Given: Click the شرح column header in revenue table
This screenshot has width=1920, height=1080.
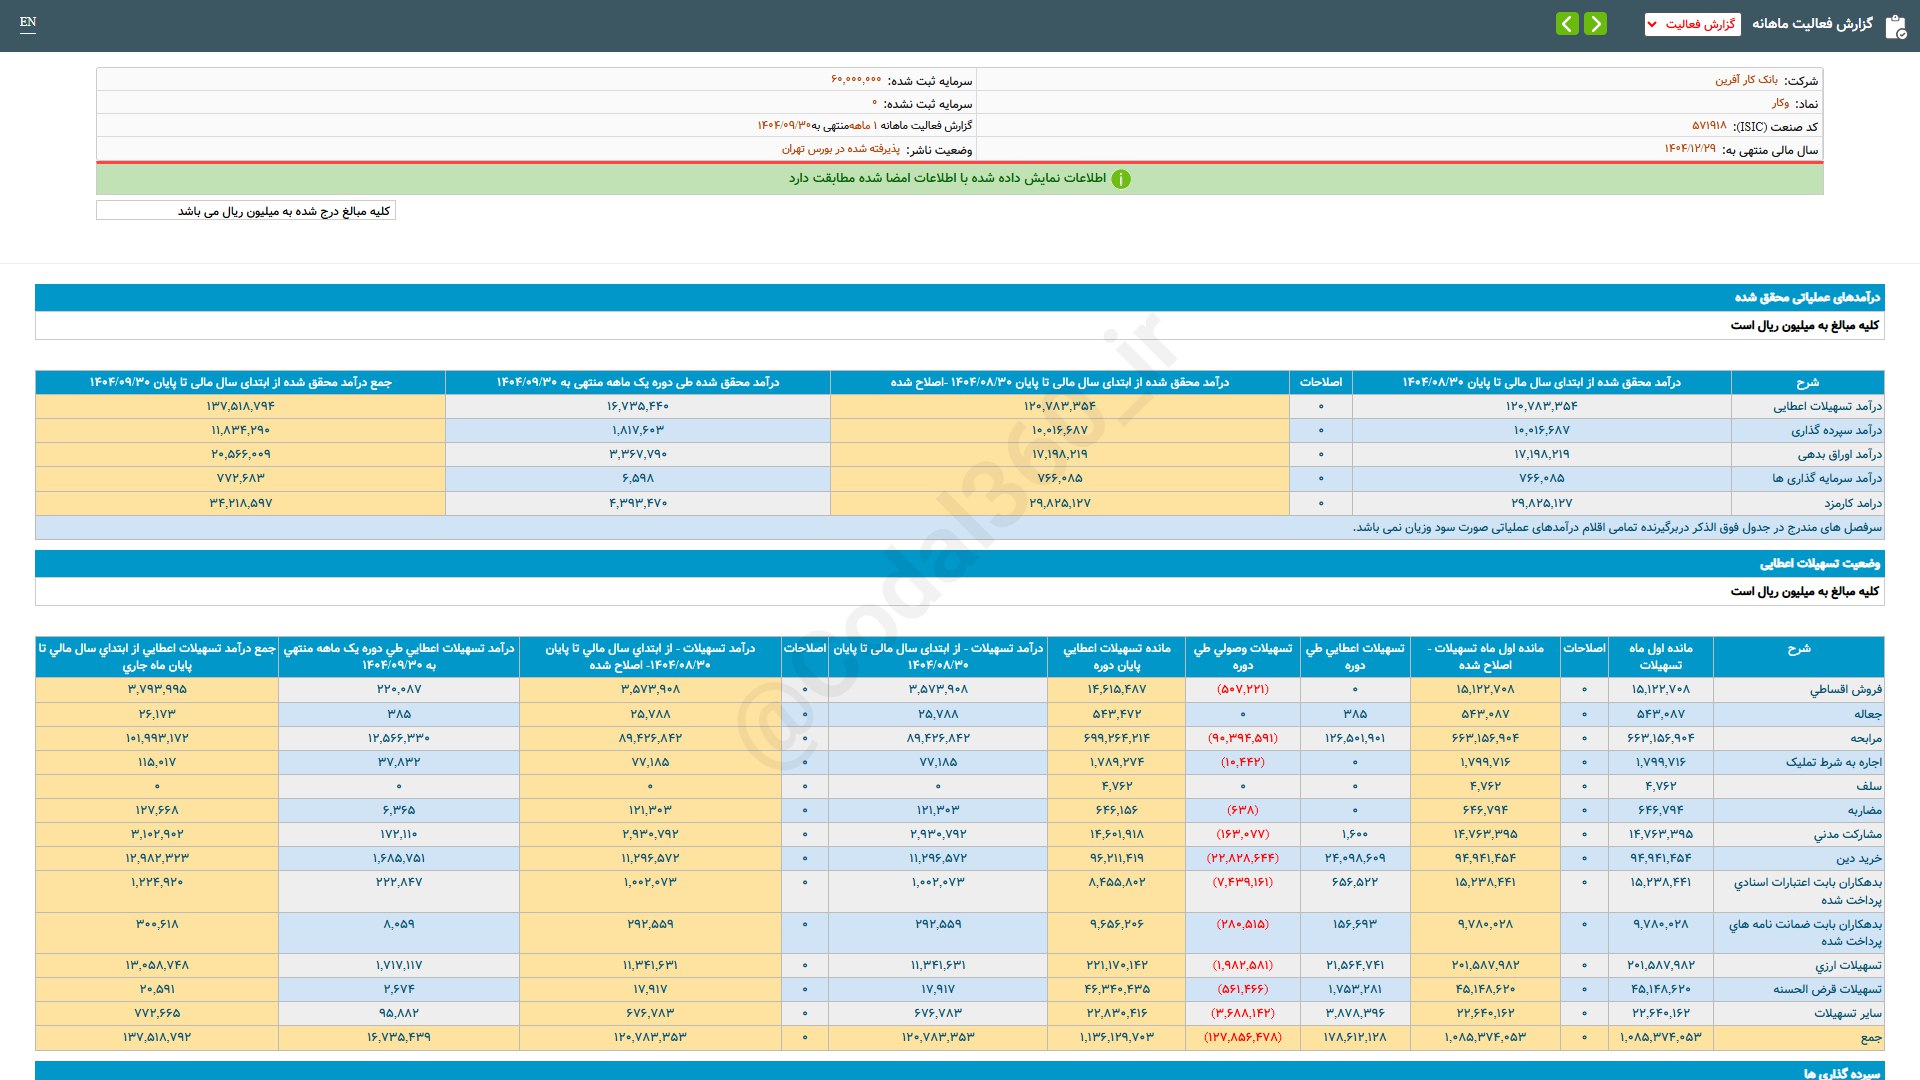Looking at the screenshot, I should pos(1807,382).
